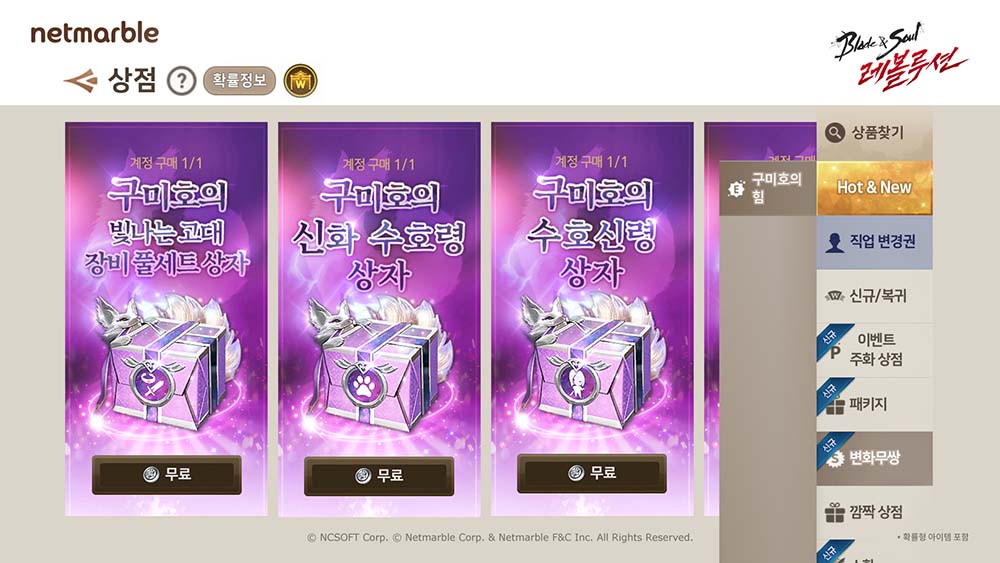1000x563 pixels.
Task: Click the gold W shop coin icon
Action: 300,81
